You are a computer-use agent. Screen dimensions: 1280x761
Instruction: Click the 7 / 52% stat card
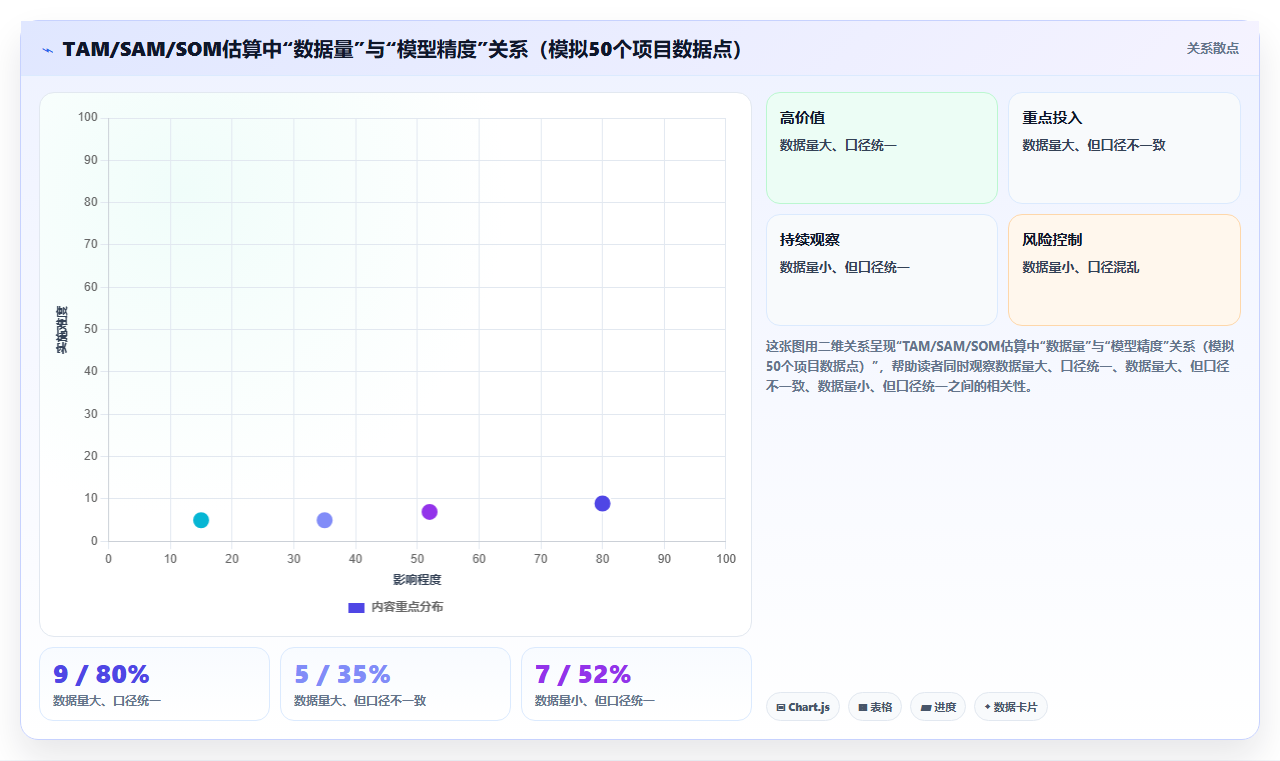[x=636, y=684]
